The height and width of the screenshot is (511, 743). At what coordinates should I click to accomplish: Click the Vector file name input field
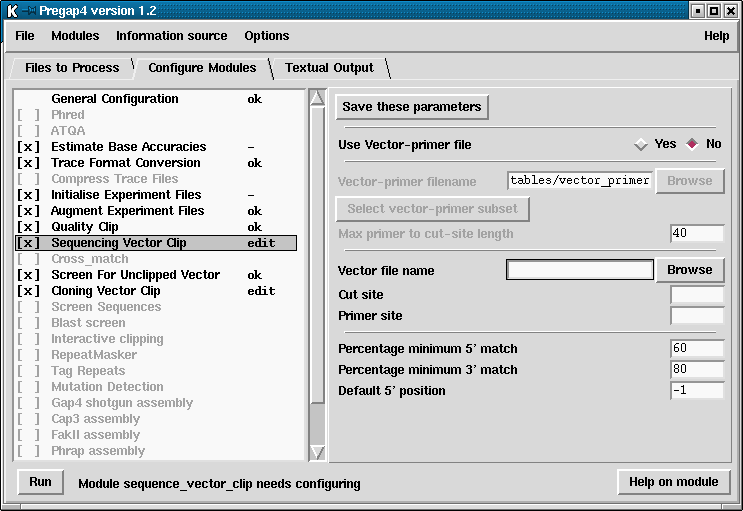coord(580,270)
